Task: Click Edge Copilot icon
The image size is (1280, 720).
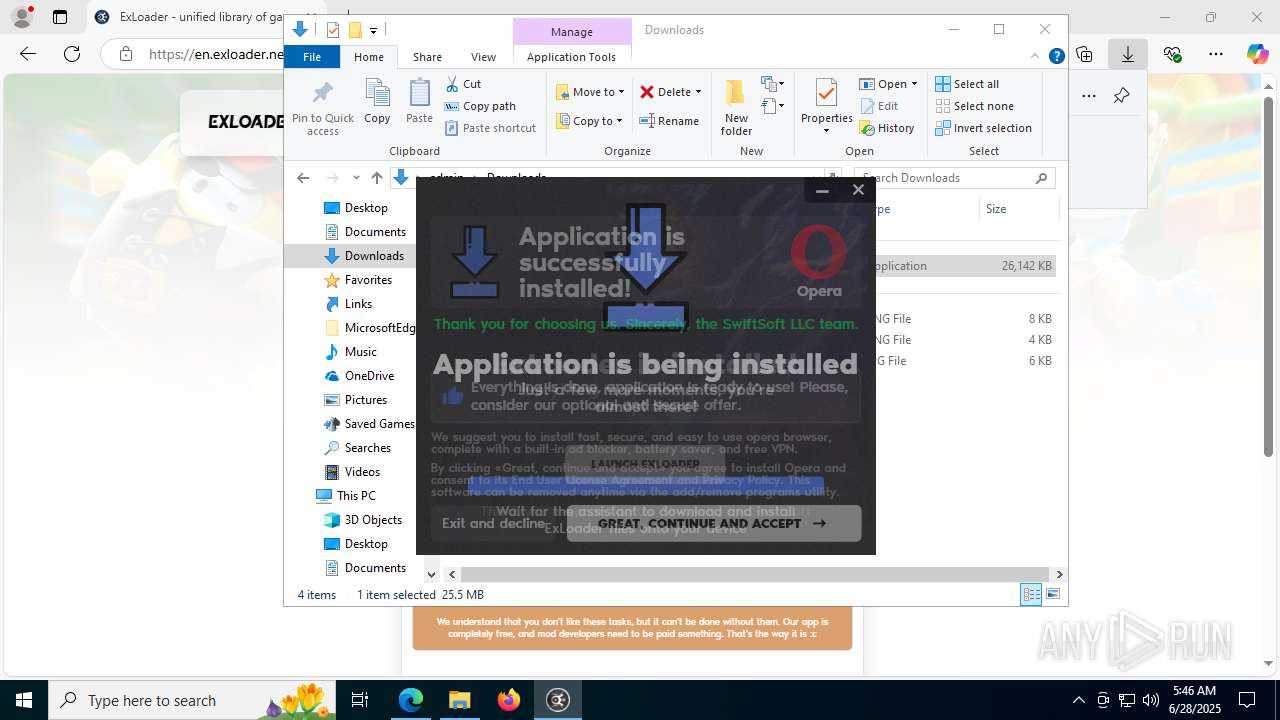Action: (x=1257, y=54)
